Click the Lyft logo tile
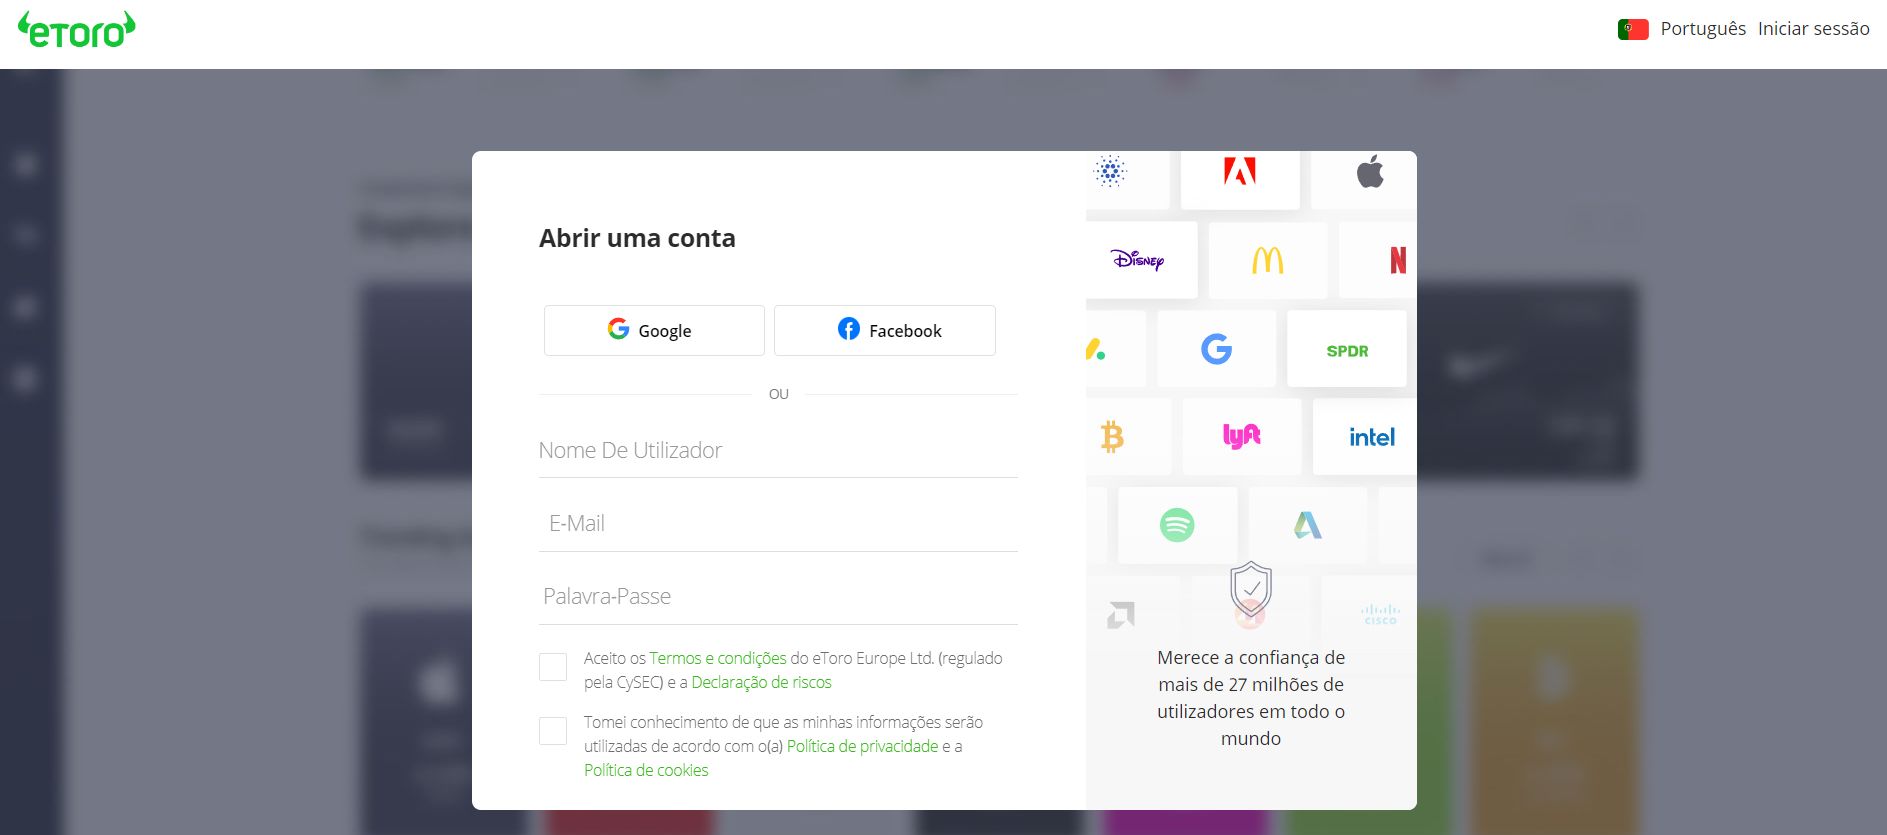Viewport: 1887px width, 835px height. pos(1242,437)
